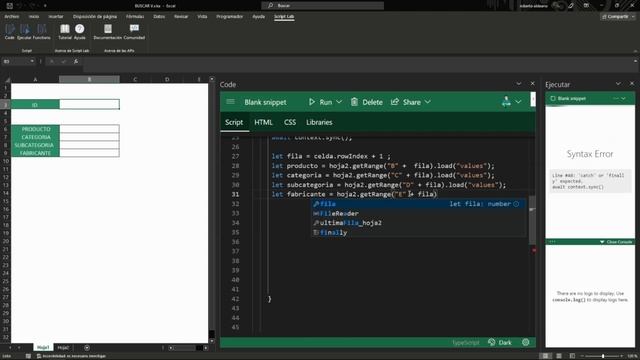Image resolution: width=640 pixels, height=360 pixels.
Task: Select cell B3 next to ID
Action: 89,104
